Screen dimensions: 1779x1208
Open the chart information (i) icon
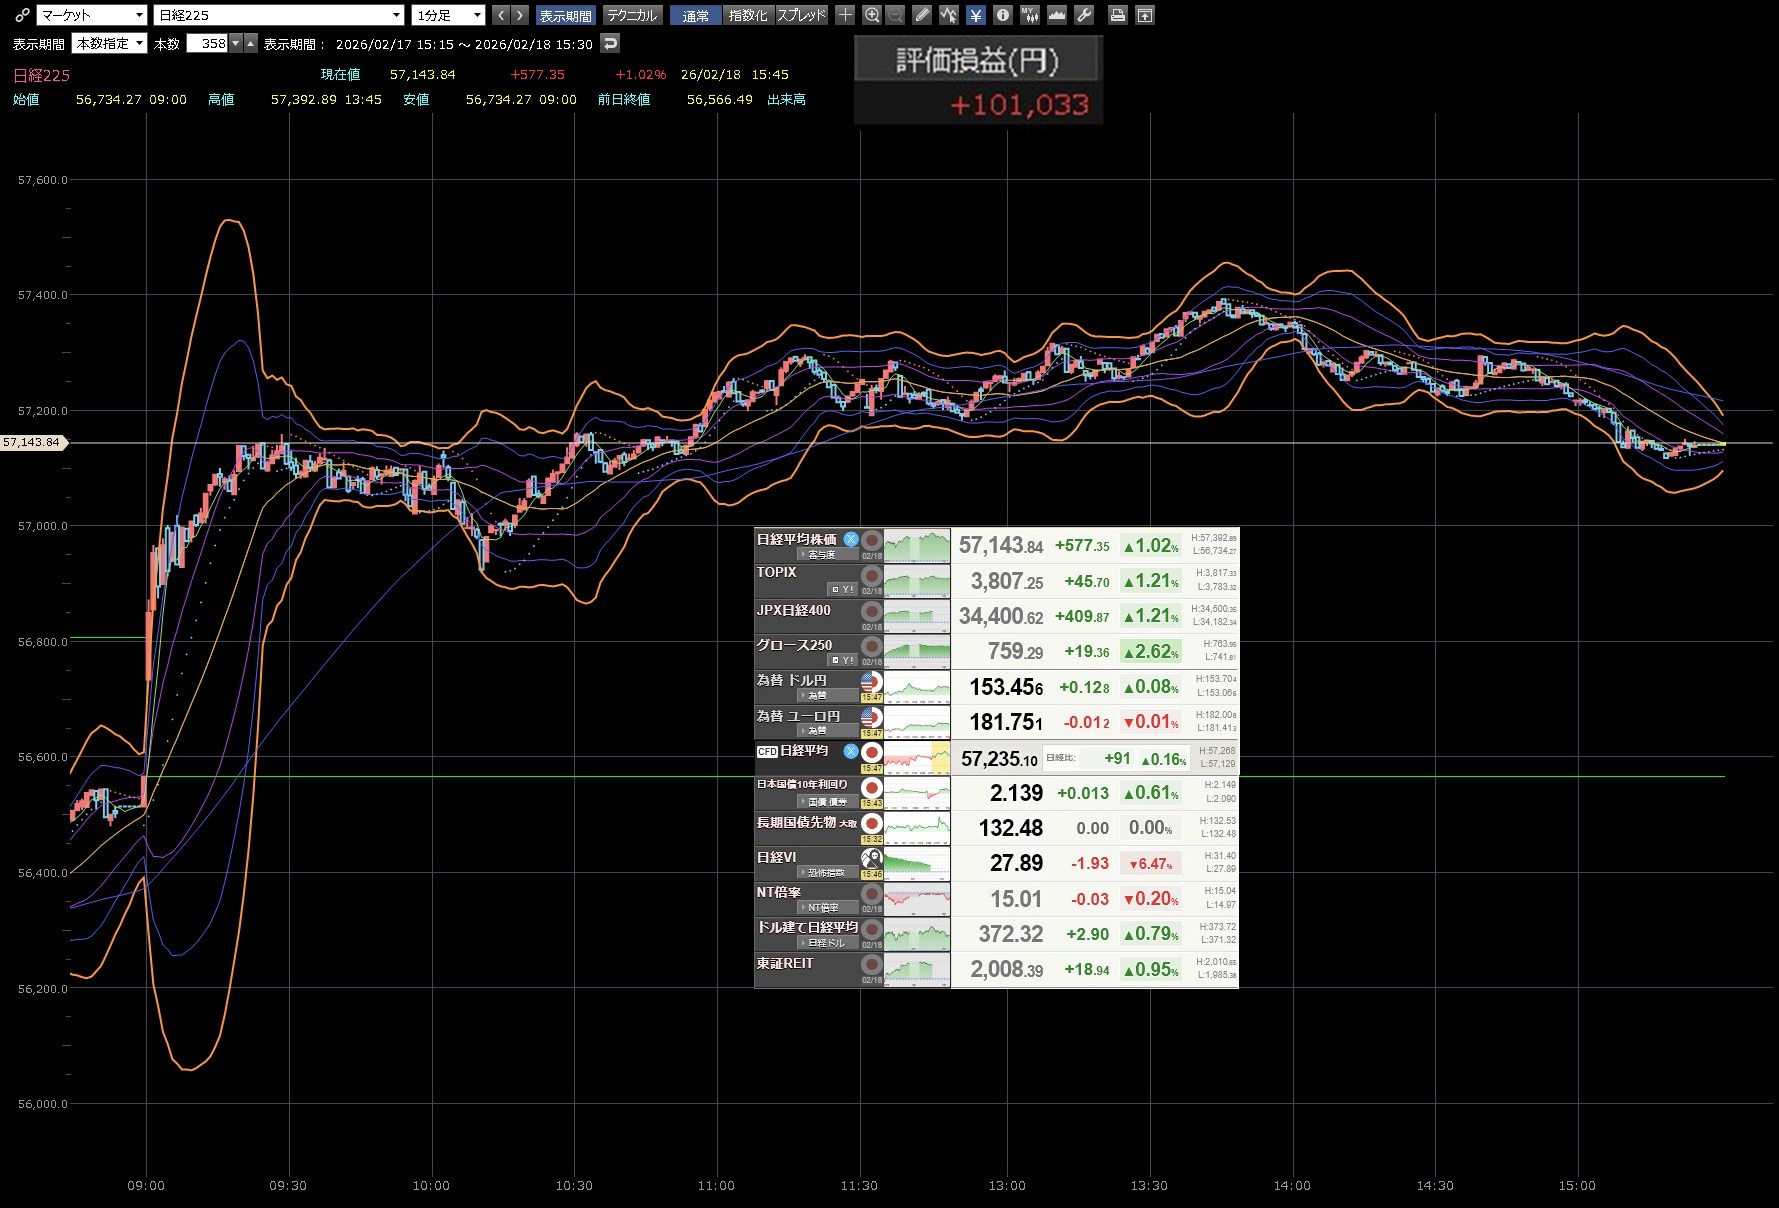pos(1002,15)
